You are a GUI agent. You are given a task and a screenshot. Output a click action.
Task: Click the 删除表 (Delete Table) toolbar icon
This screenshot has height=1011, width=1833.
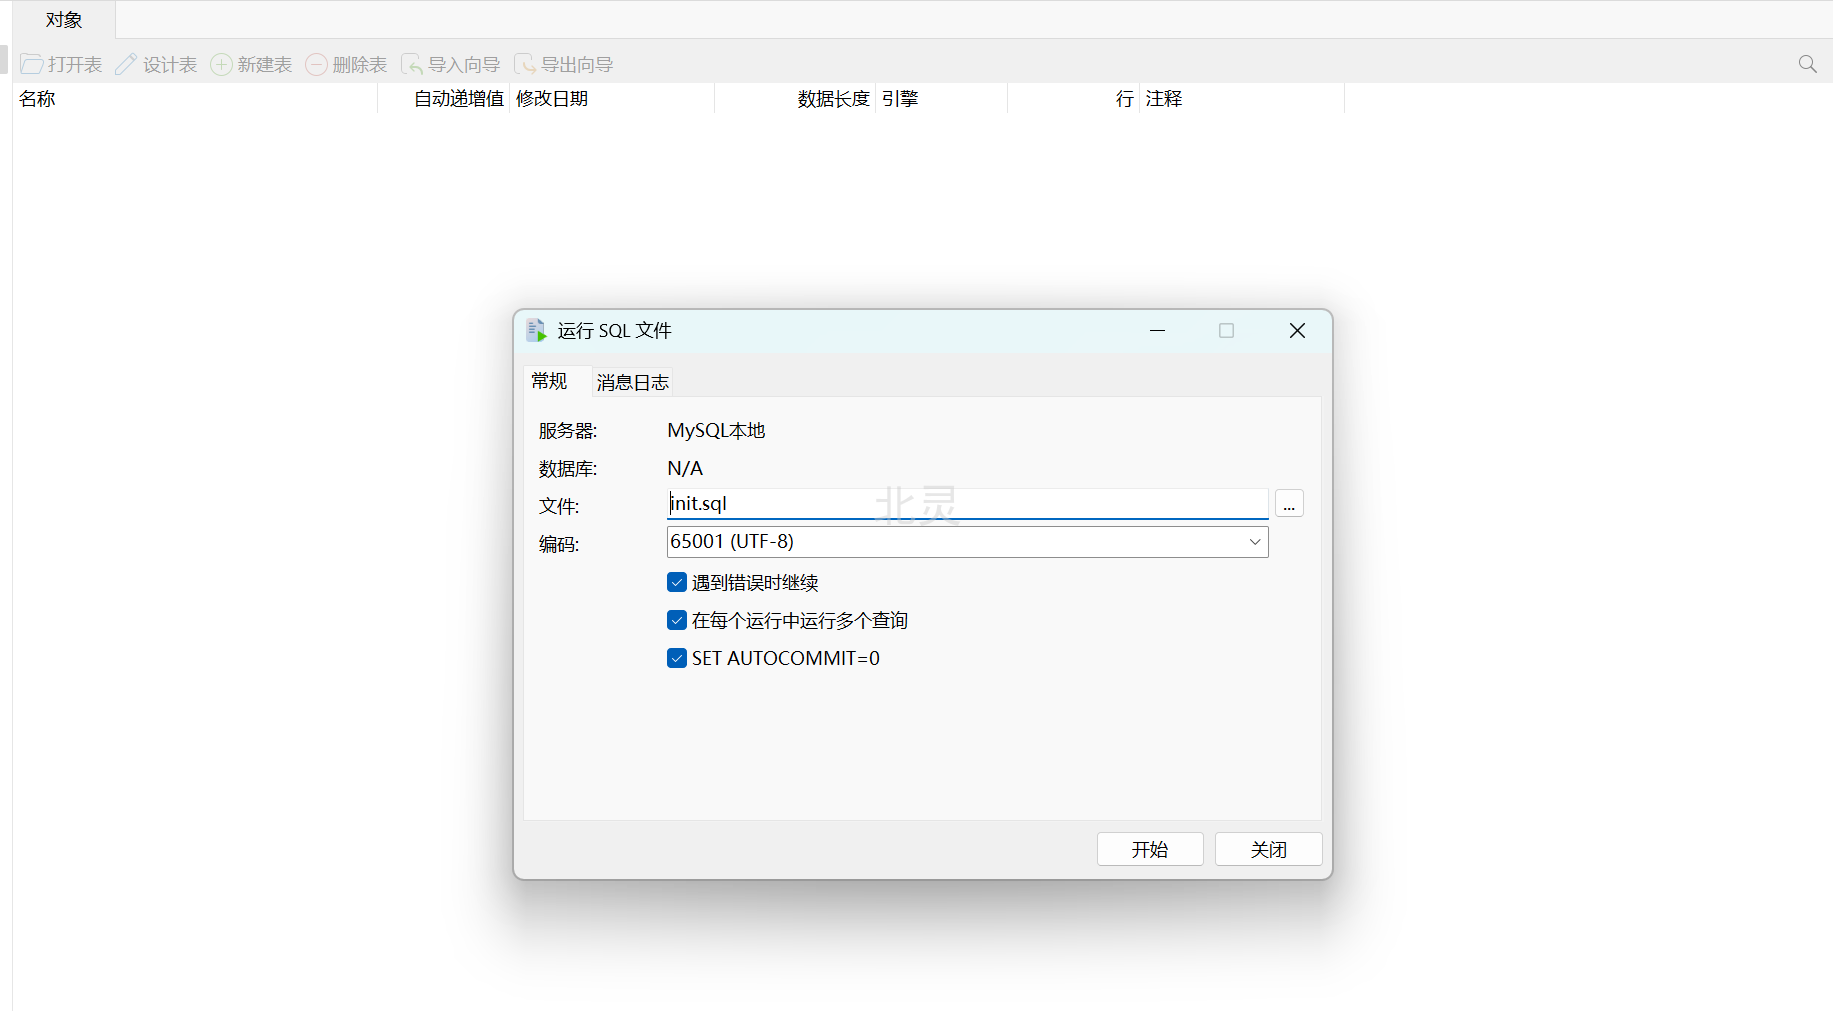pos(316,65)
